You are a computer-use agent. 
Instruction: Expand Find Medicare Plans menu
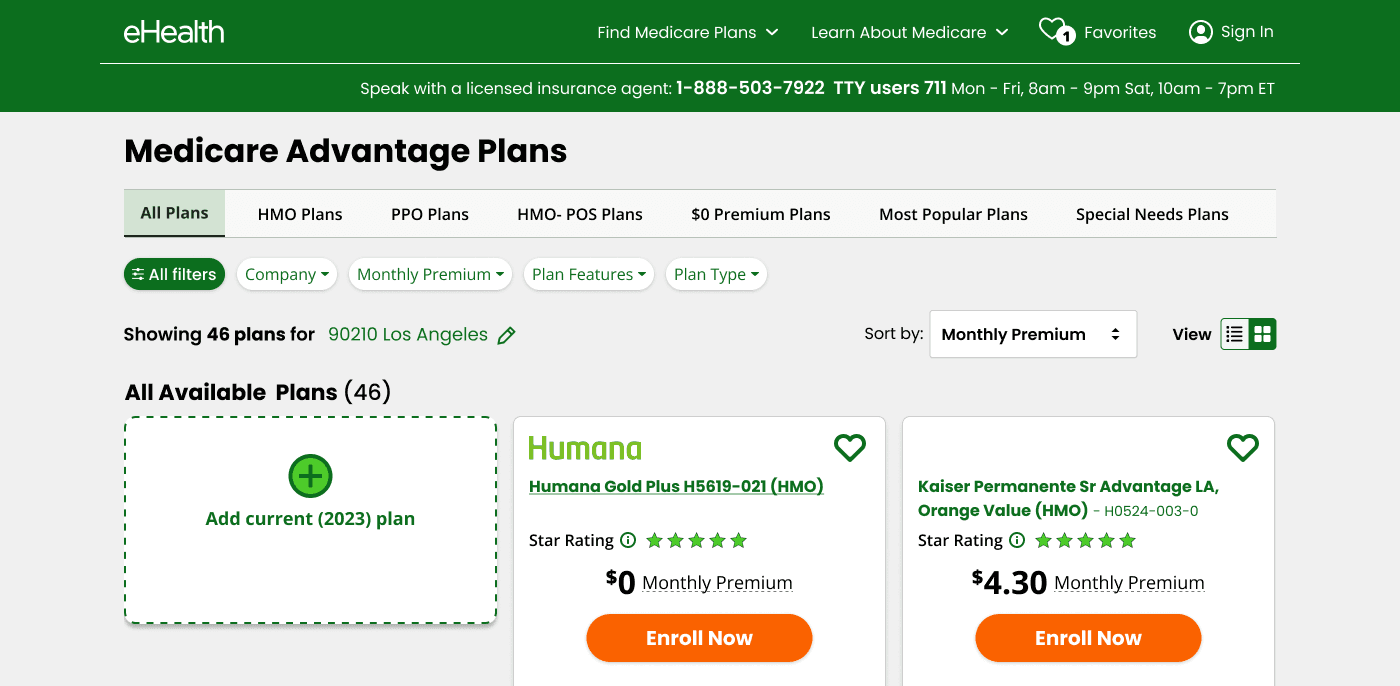click(687, 32)
